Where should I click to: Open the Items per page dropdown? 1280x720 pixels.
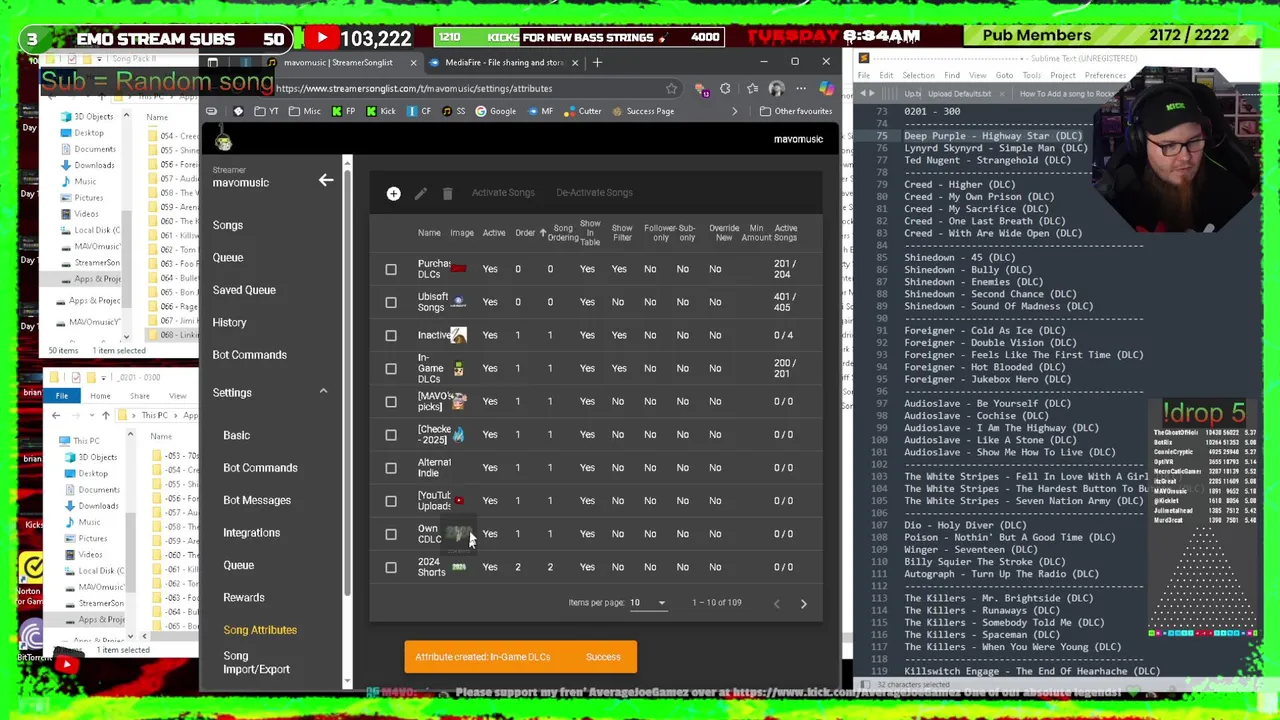pos(648,602)
